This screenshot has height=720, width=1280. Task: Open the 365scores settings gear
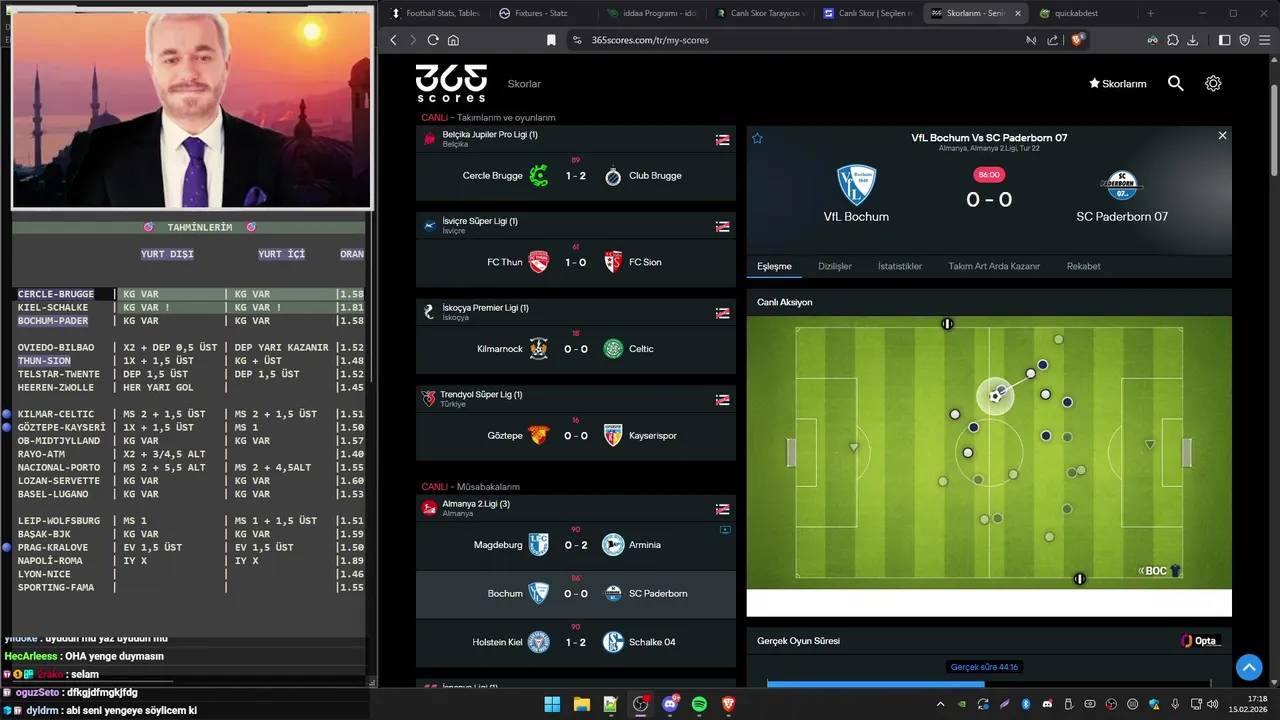(x=1213, y=84)
